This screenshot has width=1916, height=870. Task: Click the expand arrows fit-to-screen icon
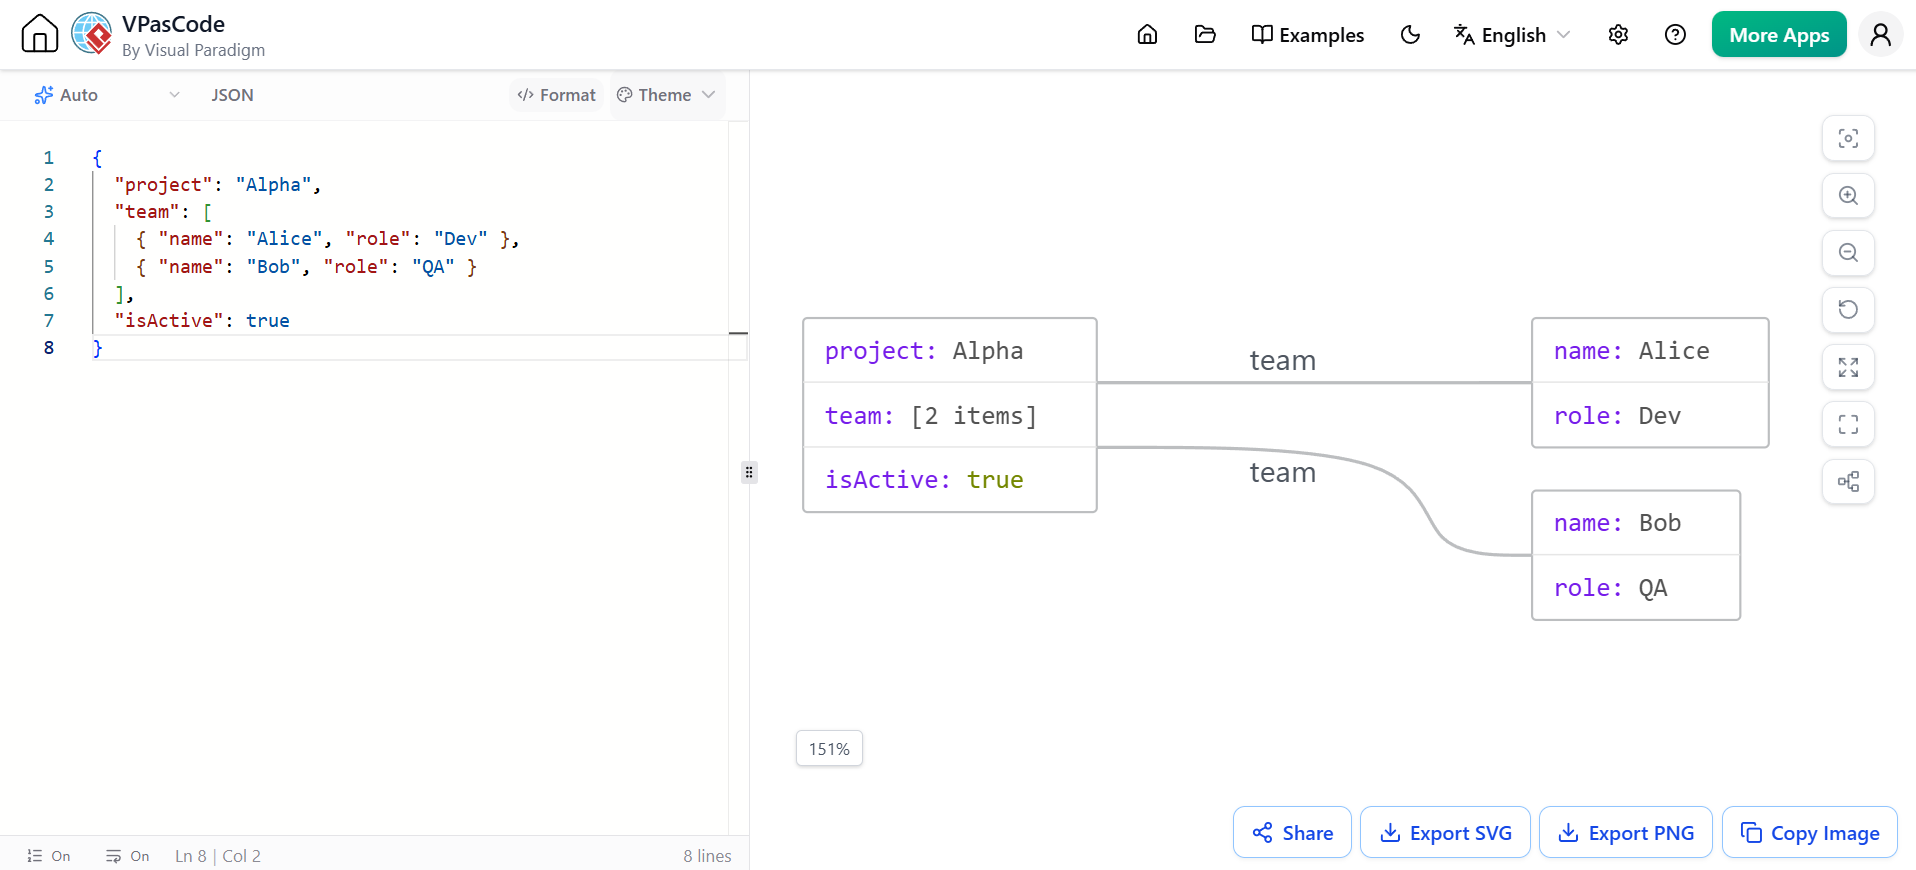tap(1848, 367)
